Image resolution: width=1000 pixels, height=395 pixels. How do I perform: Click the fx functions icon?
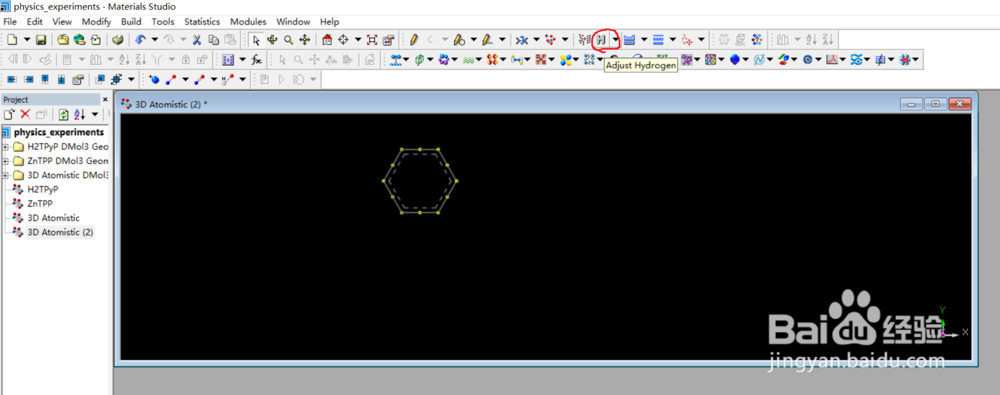pyautogui.click(x=256, y=60)
